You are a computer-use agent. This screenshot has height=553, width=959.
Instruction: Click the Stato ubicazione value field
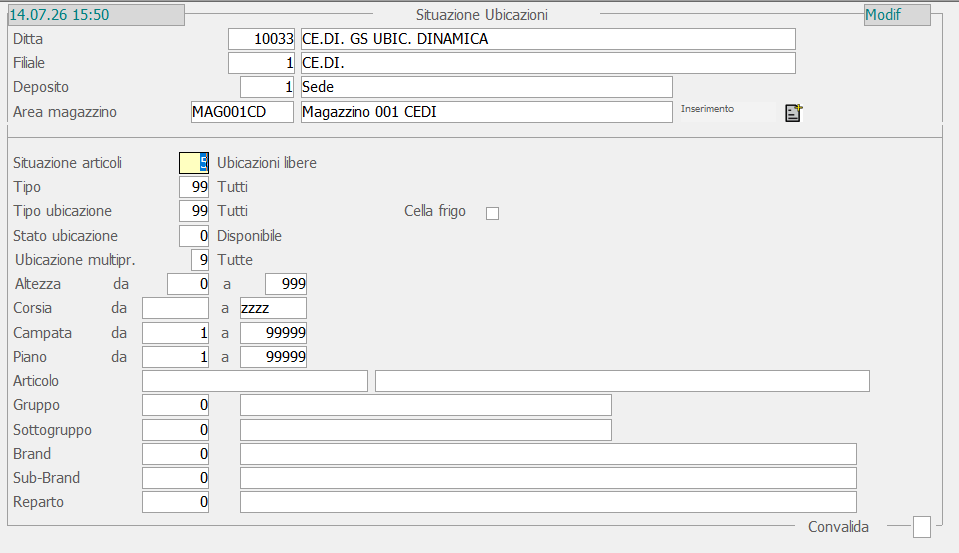click(194, 236)
